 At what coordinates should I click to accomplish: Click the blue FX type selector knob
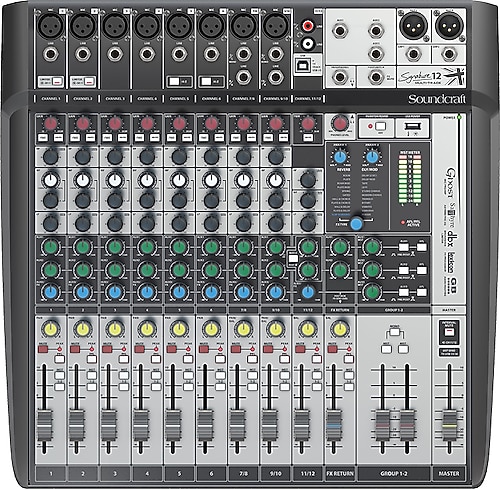[x=356, y=223]
